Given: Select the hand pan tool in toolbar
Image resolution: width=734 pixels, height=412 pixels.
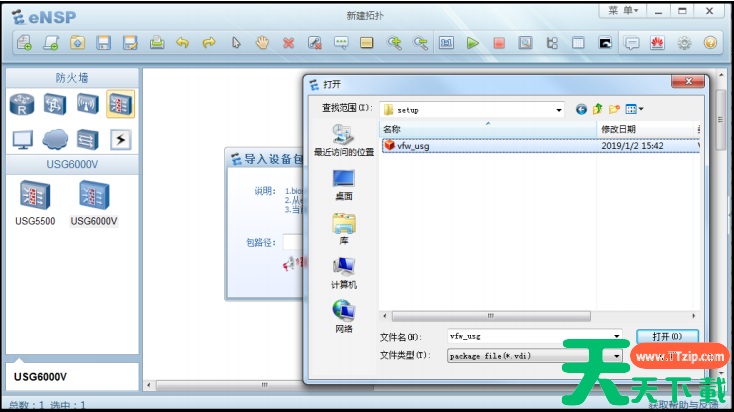Looking at the screenshot, I should click(x=263, y=43).
